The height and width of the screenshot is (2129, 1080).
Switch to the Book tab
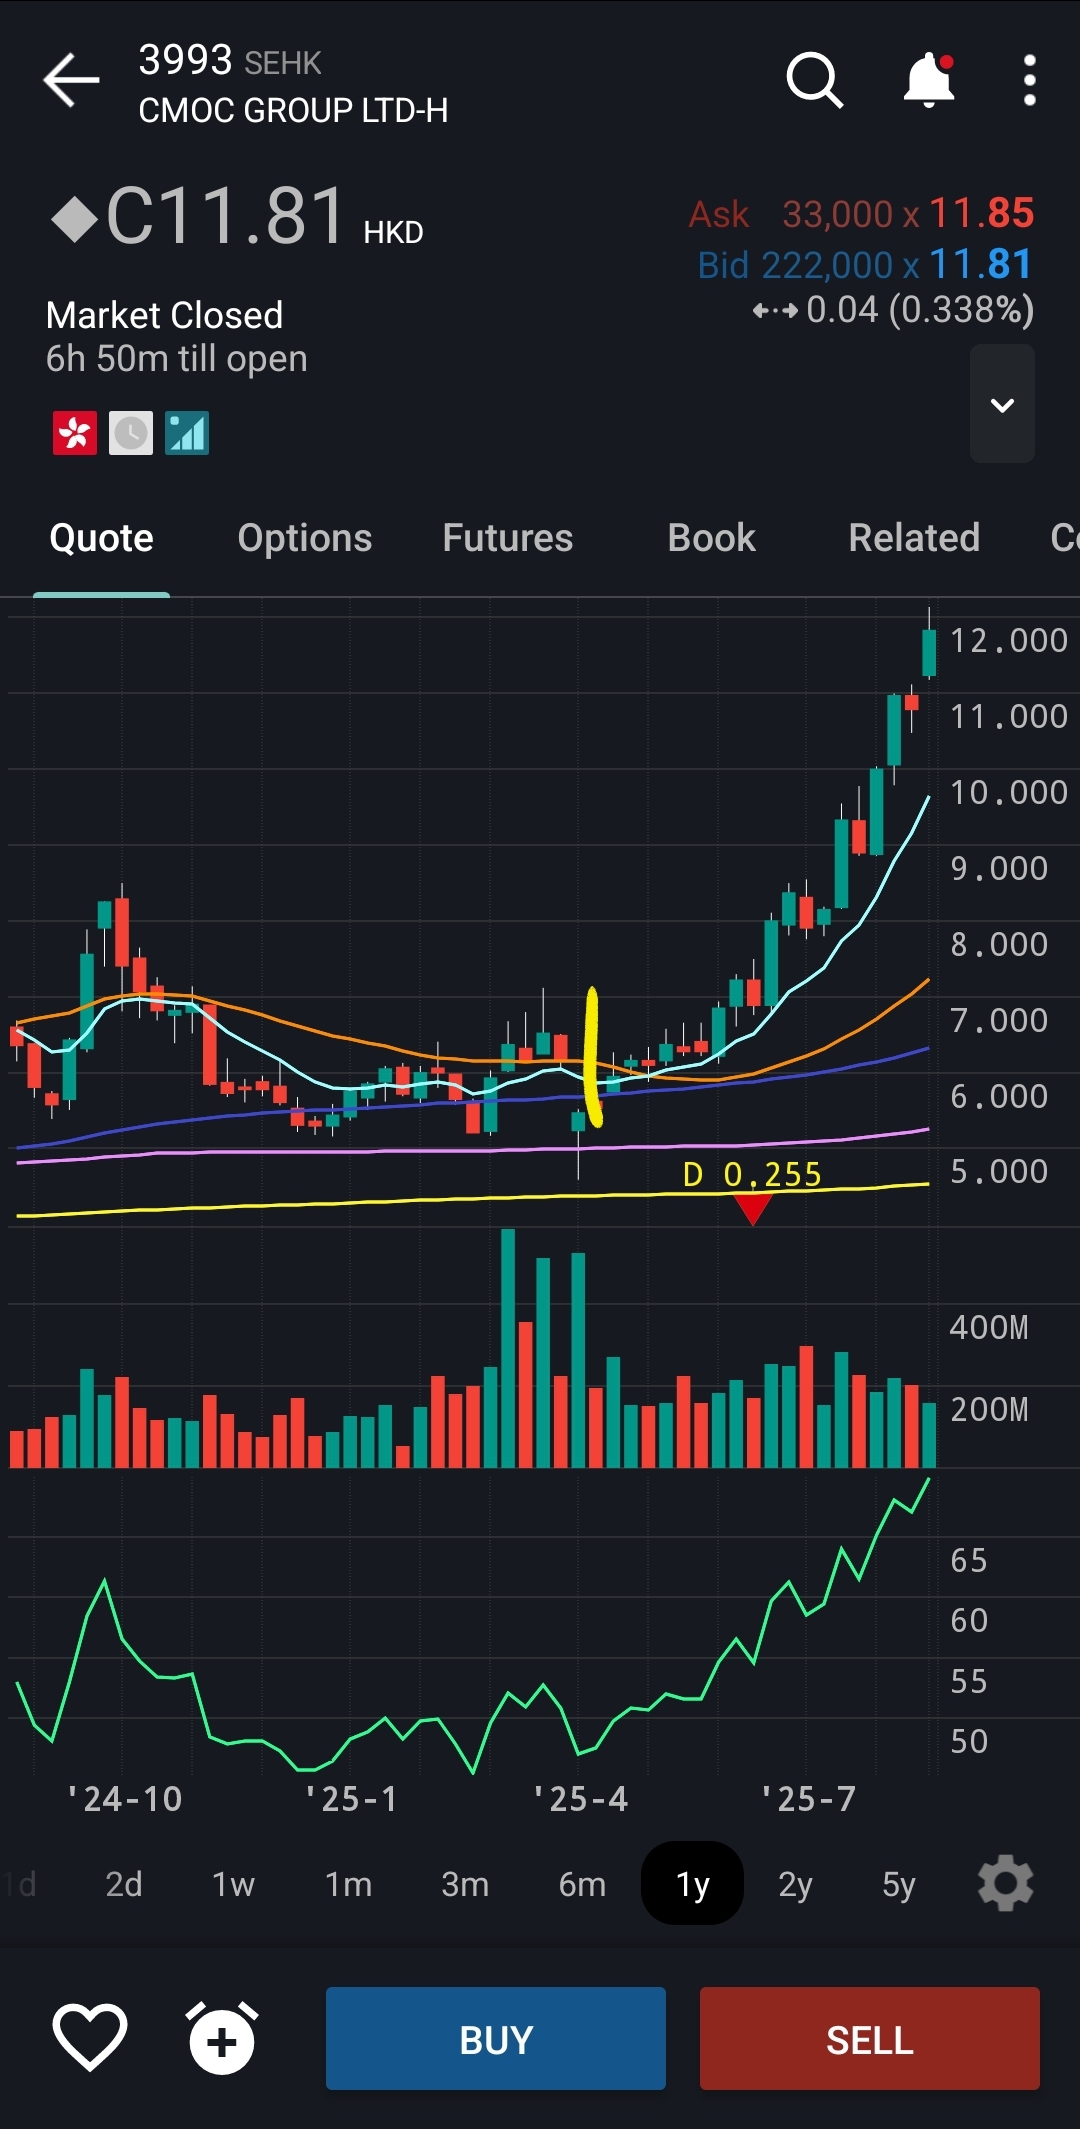coord(711,538)
